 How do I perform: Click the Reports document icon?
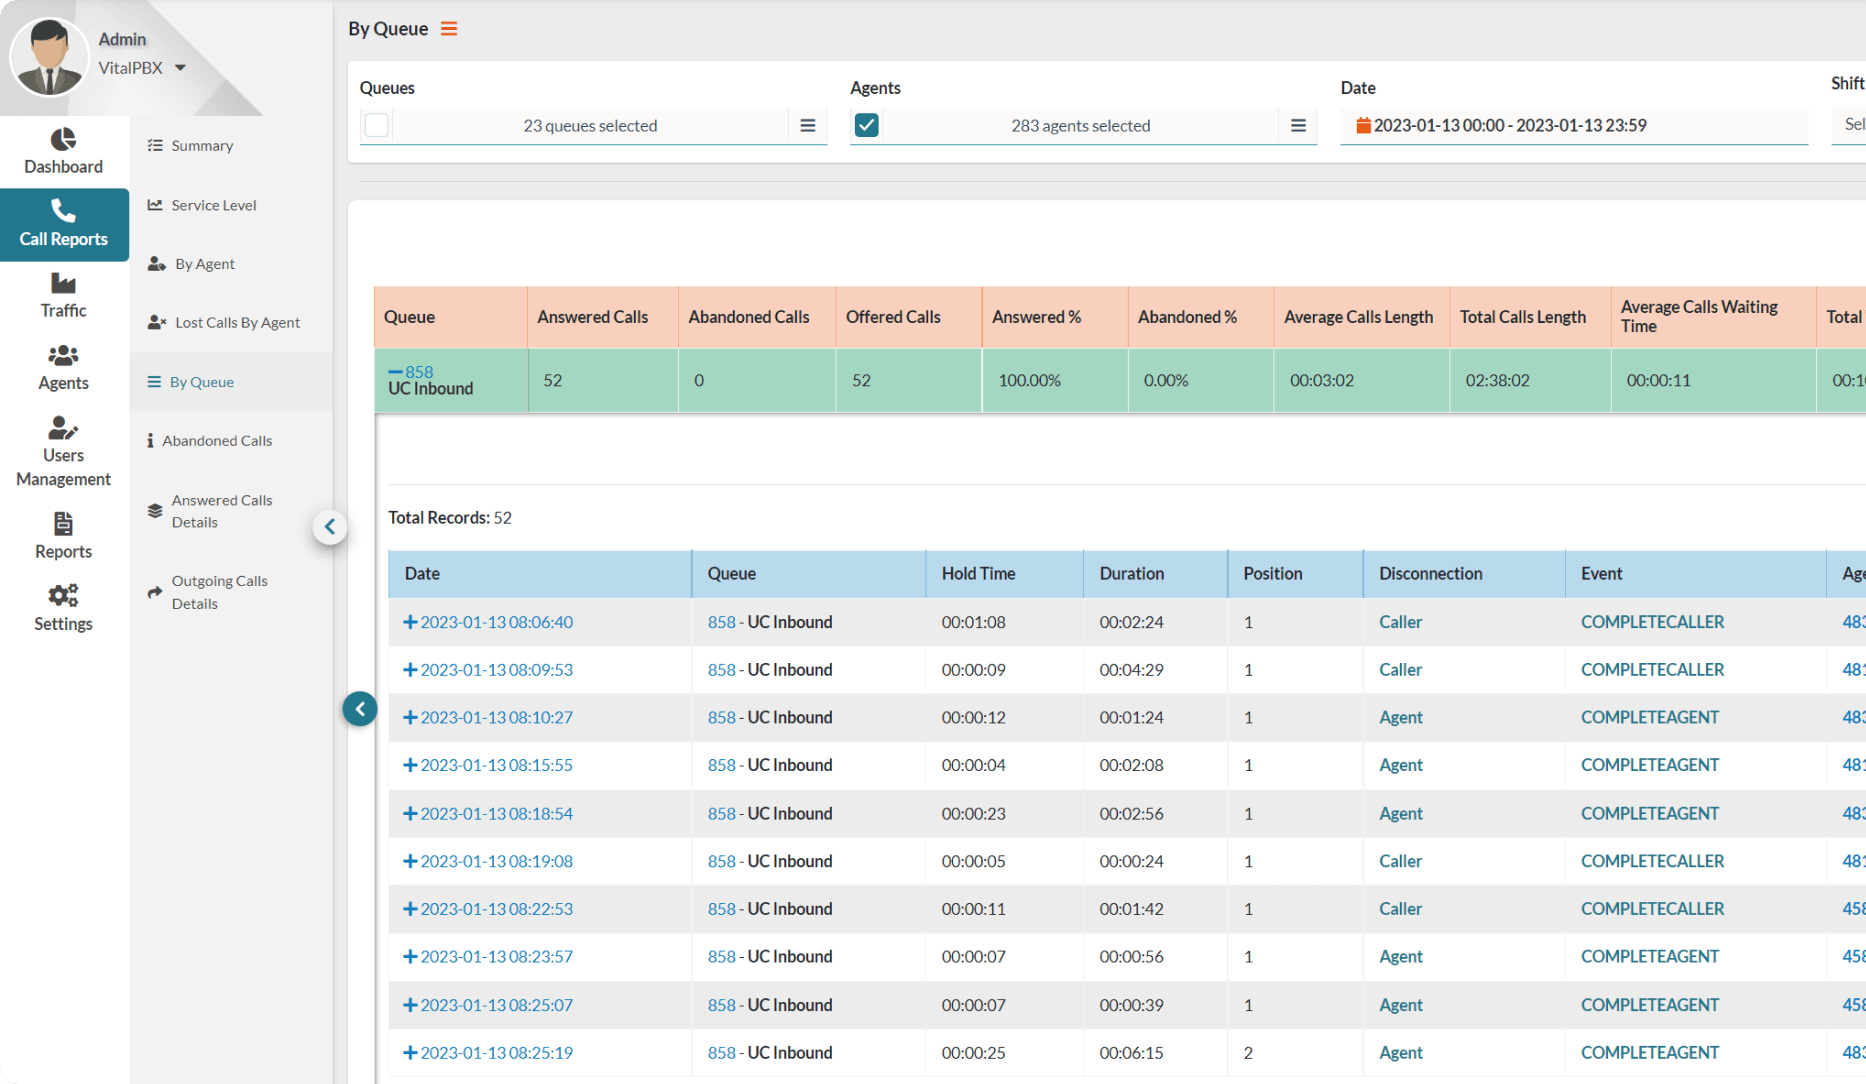pyautogui.click(x=63, y=524)
